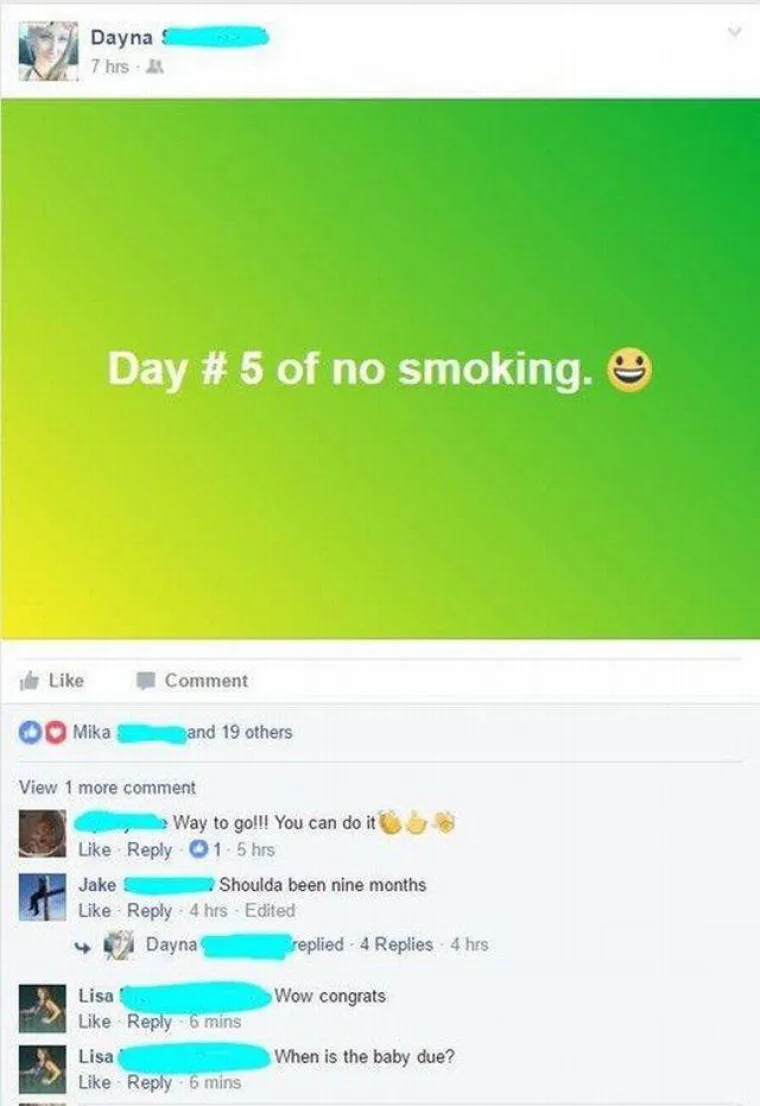Open the list of 19 others who reacted
760x1106 pixels.
tap(239, 732)
